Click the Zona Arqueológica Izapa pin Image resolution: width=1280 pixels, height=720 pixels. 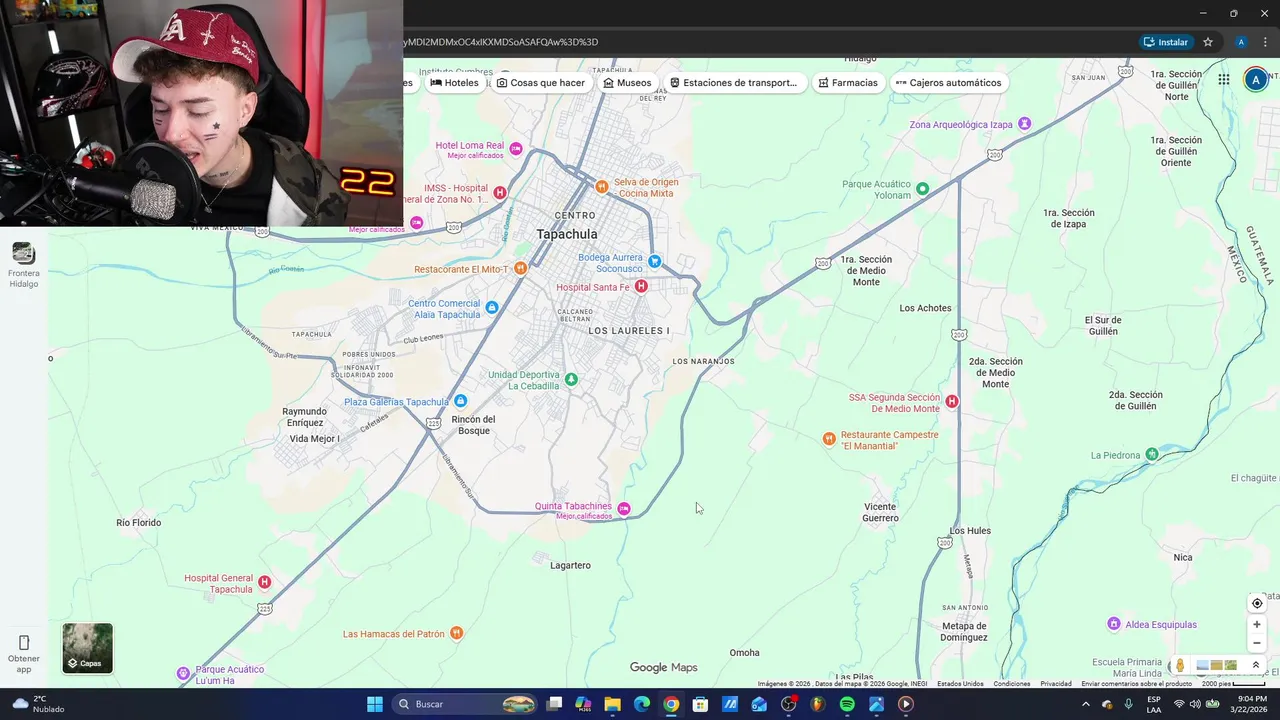1023,124
